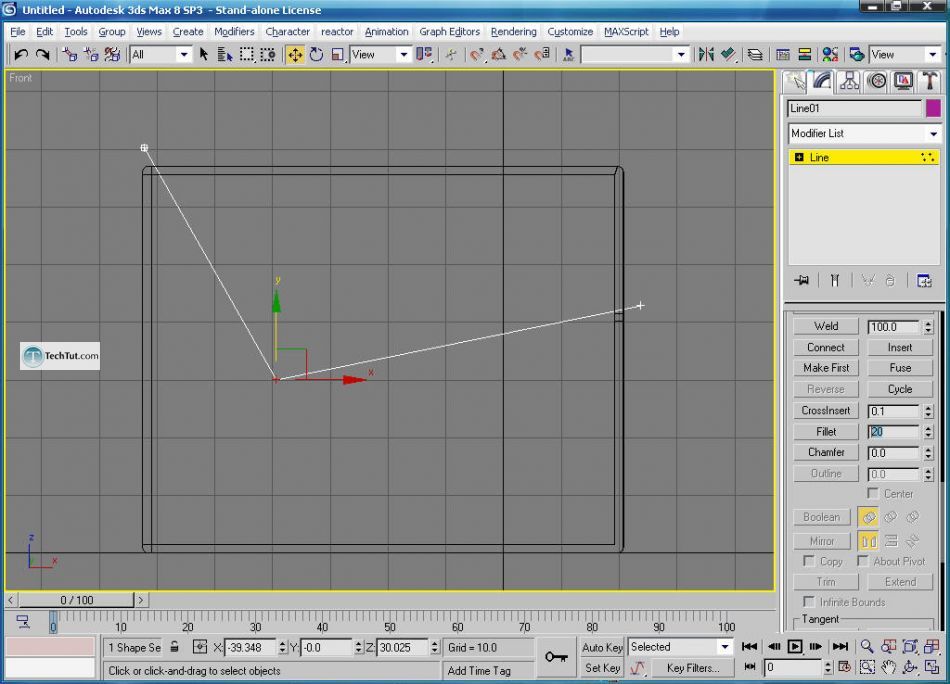Switch to the Modify command panel
Screen dimensions: 950x684
click(822, 82)
